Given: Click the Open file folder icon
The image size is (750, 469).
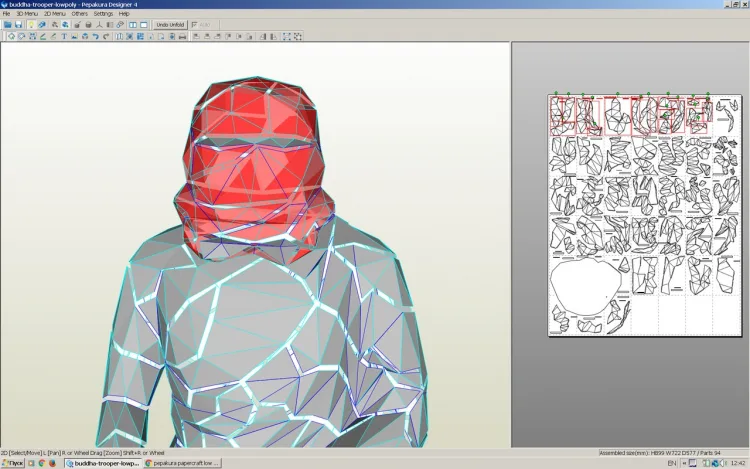Looking at the screenshot, I should (x=8, y=24).
